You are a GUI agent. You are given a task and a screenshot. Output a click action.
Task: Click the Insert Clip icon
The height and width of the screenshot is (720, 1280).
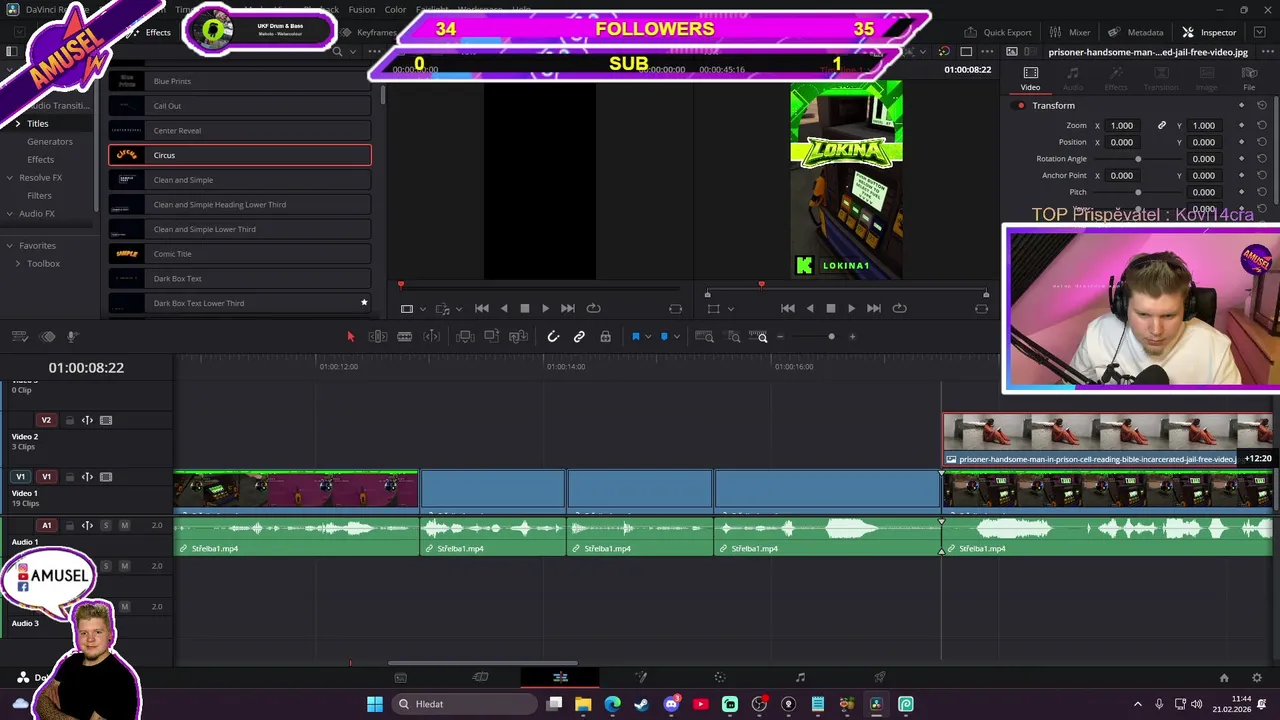(465, 337)
